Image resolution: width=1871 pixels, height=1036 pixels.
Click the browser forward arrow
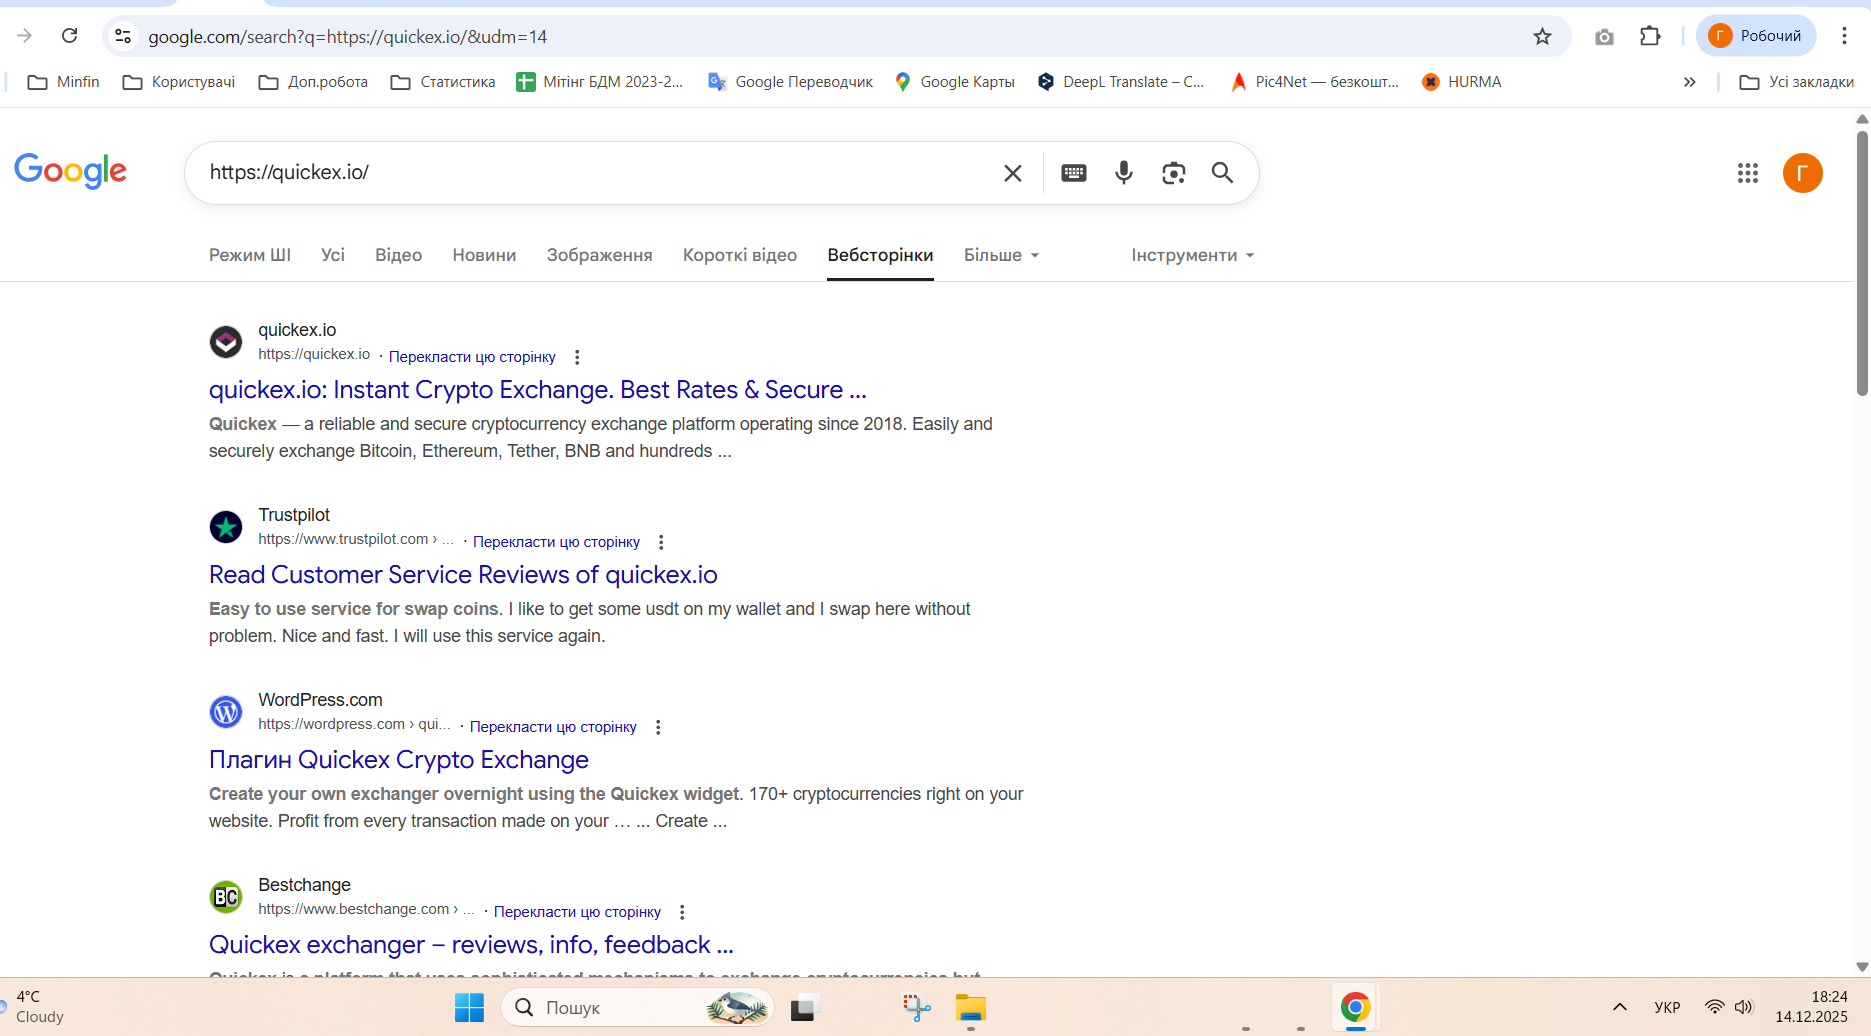(25, 36)
